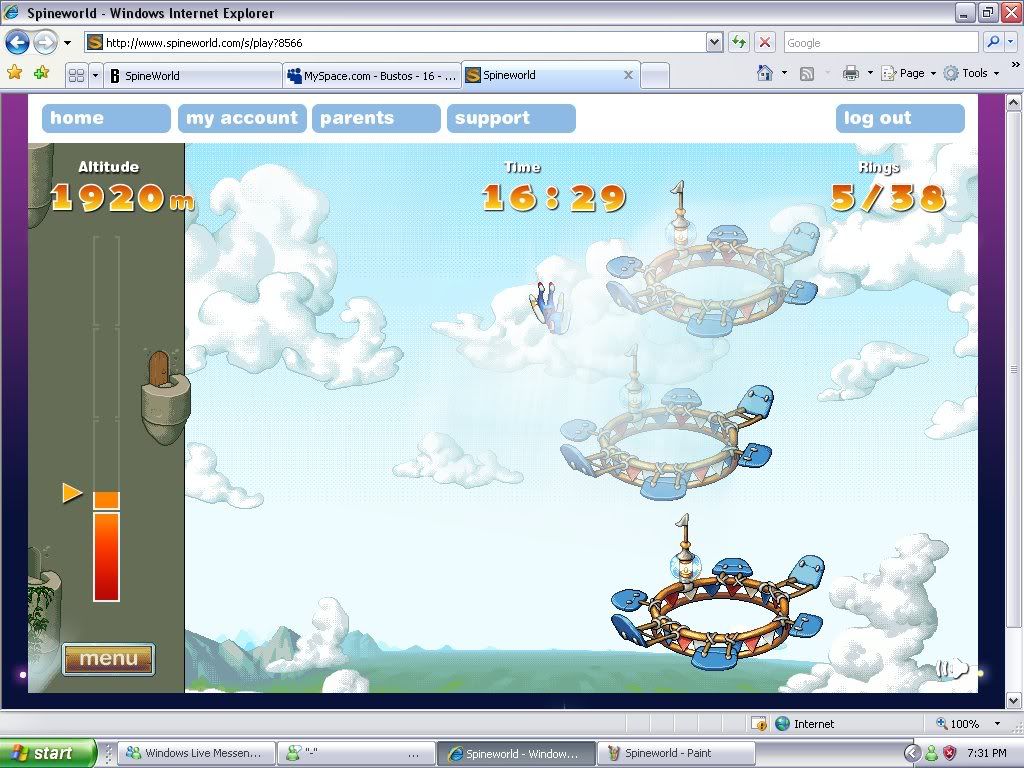Select the active Spineworld tab
This screenshot has height=768, width=1024.
click(551, 75)
